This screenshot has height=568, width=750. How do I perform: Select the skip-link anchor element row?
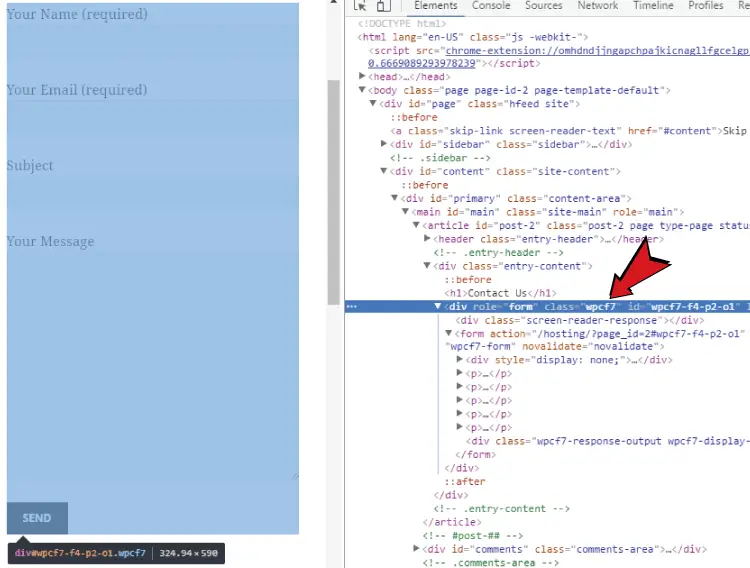pyautogui.click(x=568, y=131)
